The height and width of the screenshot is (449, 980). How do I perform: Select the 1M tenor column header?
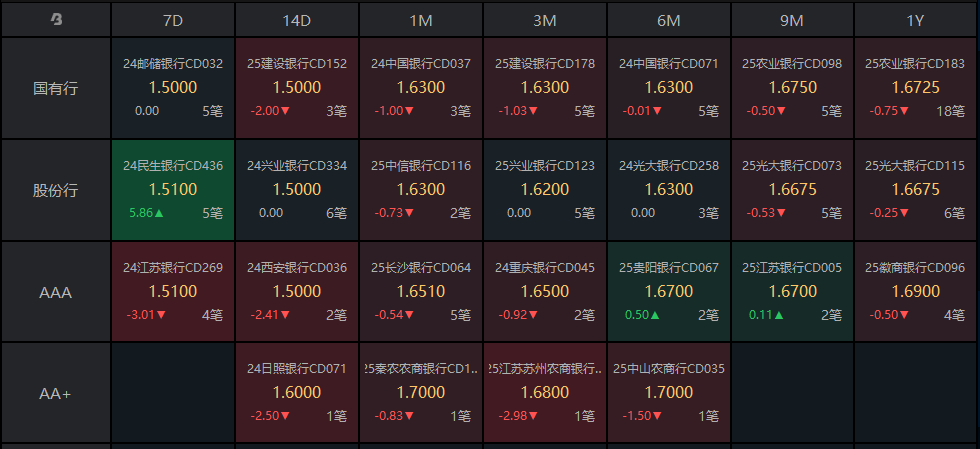tap(421, 20)
